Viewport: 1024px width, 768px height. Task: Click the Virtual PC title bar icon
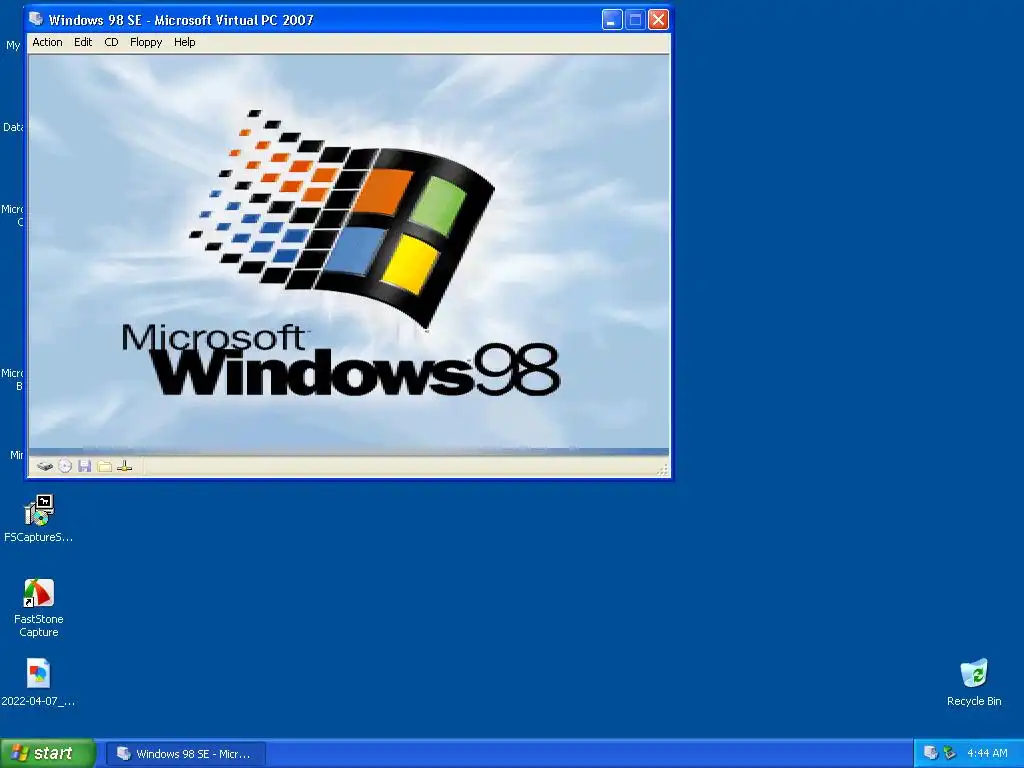pyautogui.click(x=37, y=19)
